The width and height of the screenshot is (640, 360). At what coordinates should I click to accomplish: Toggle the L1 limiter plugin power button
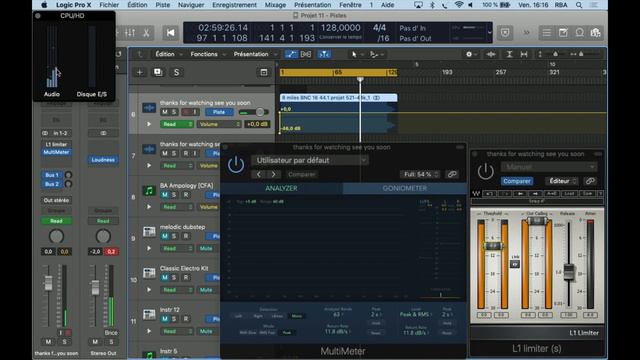[486, 171]
